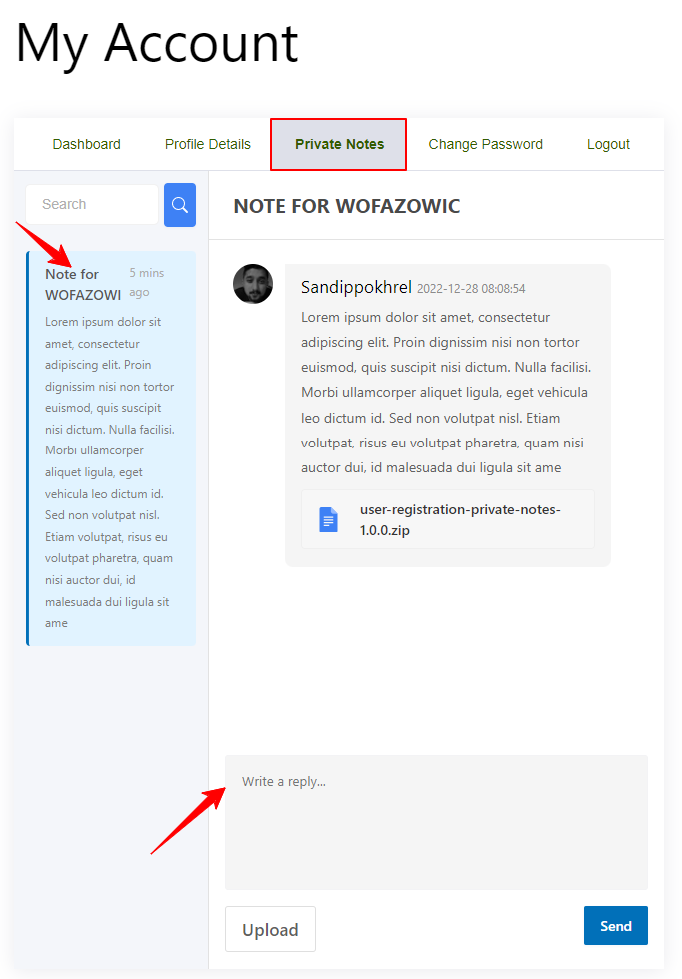
Task: Send the reply with Send button
Action: pos(616,925)
